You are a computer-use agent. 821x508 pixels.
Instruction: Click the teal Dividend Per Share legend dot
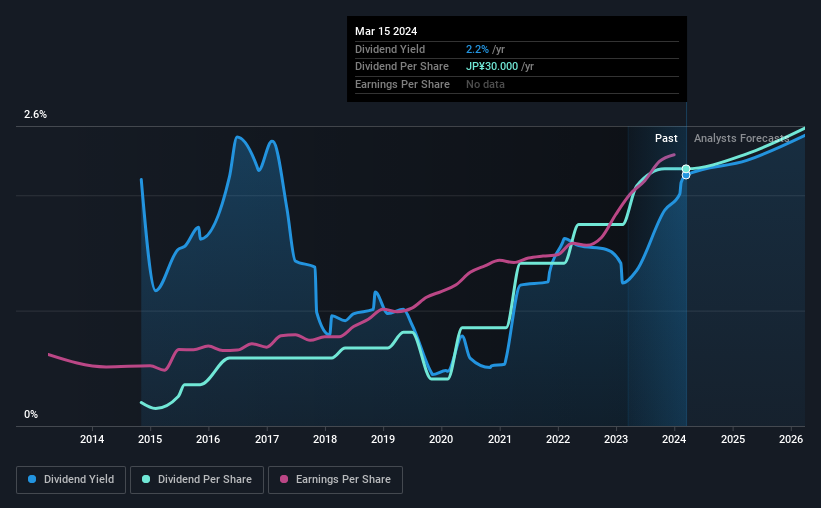point(146,479)
